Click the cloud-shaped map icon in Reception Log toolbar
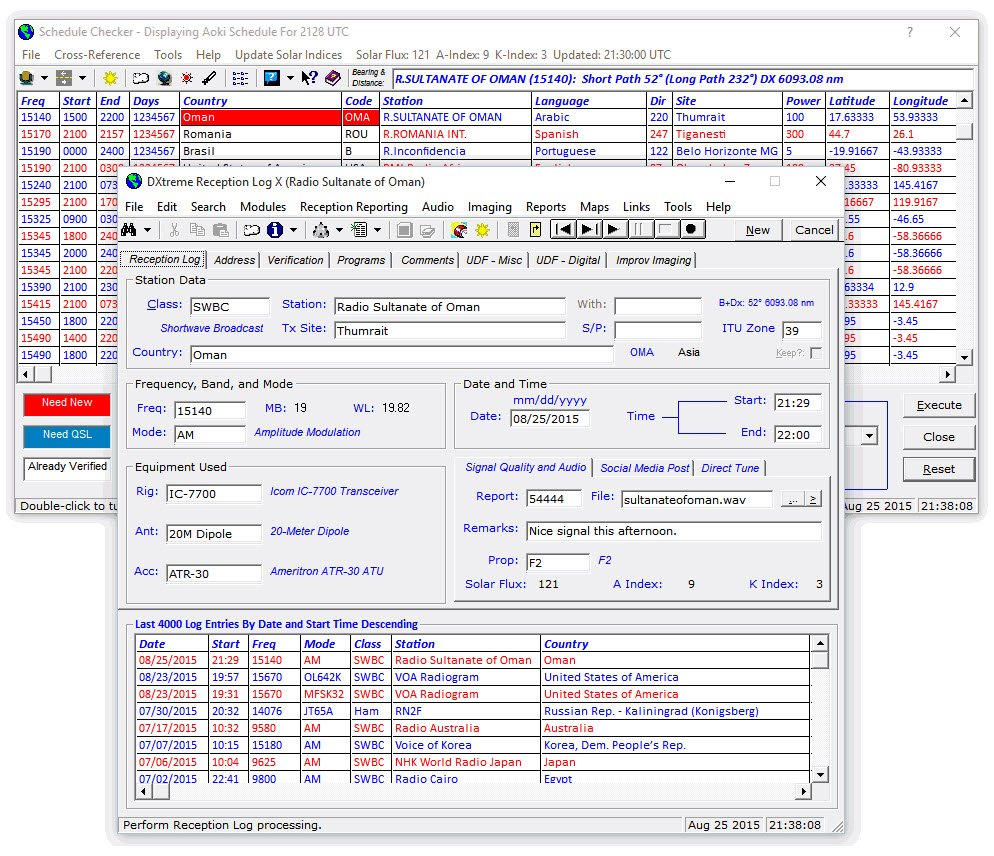 pos(252,230)
